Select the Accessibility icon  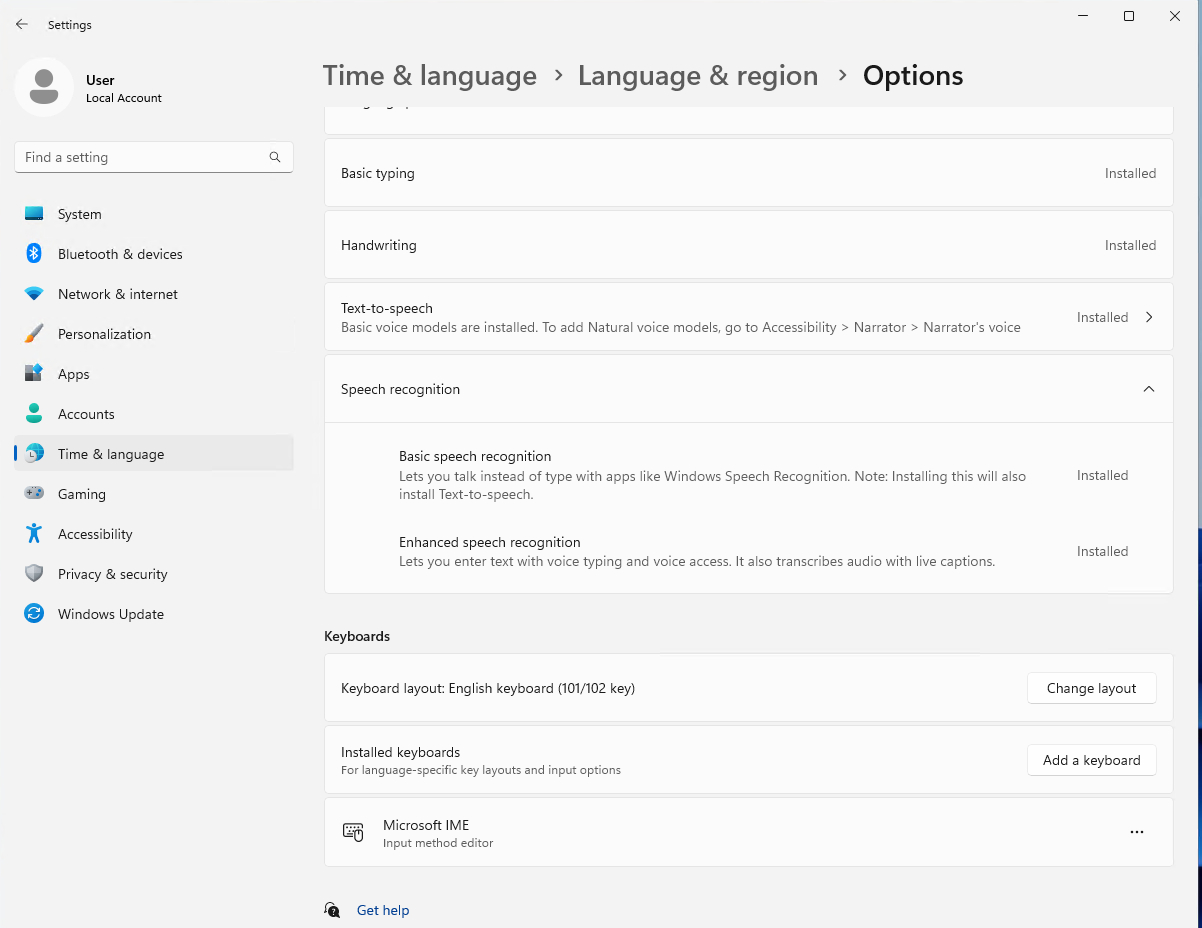click(34, 533)
